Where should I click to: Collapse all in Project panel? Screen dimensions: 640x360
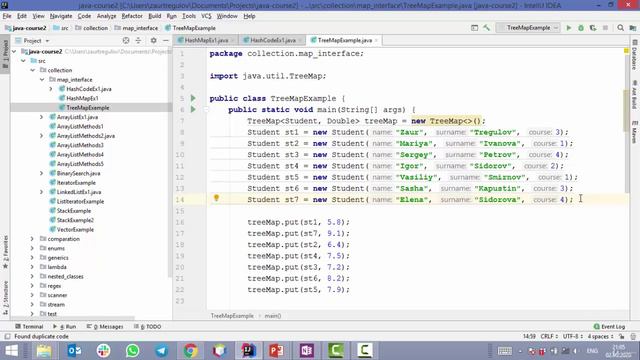pos(138,40)
